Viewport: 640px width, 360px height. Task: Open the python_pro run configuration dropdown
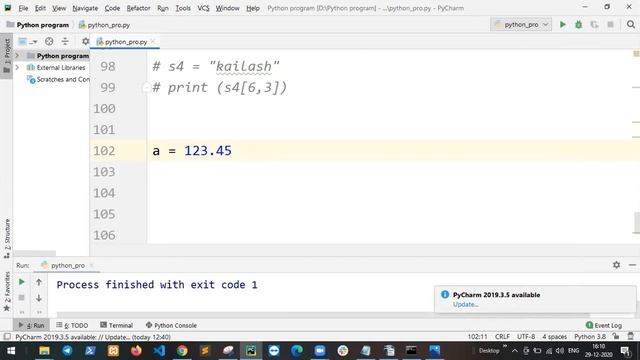[521, 24]
